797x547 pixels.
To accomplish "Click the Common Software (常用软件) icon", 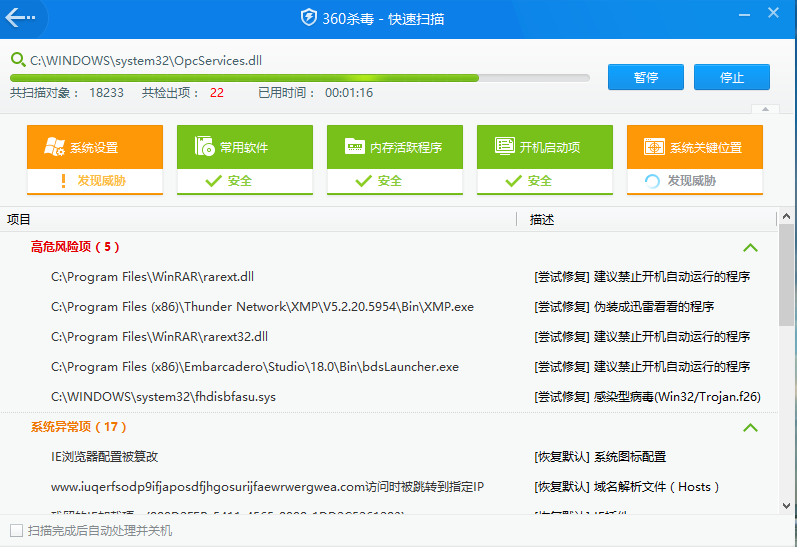I will (204, 147).
